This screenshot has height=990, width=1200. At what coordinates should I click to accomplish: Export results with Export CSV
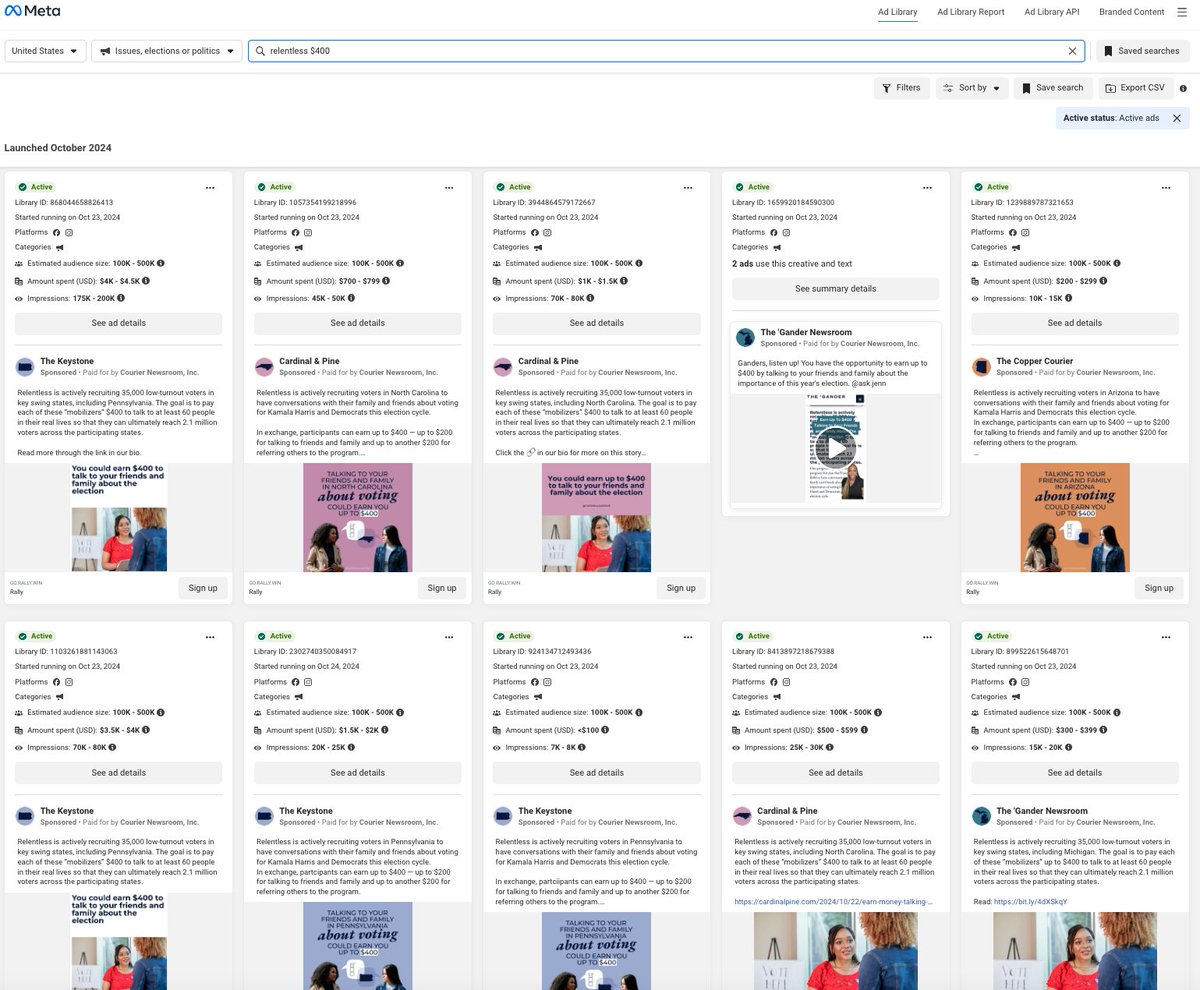tap(1136, 88)
